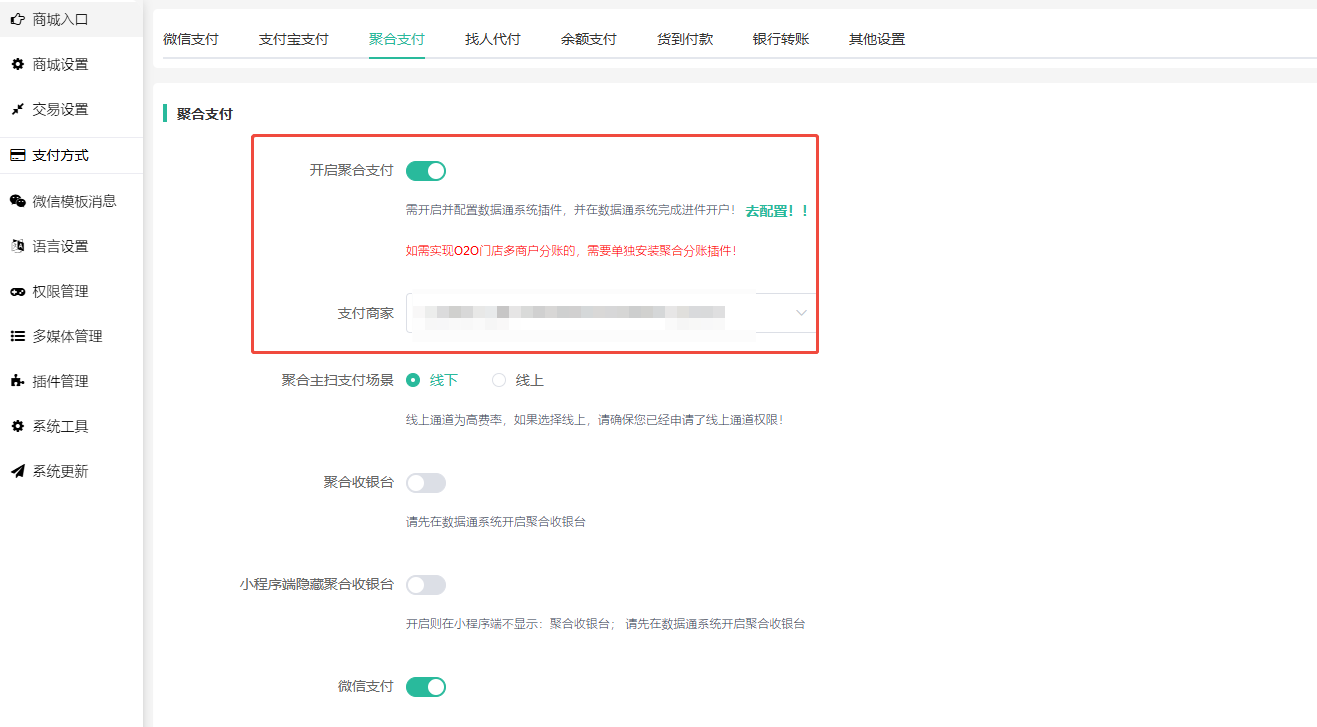Turn on 小程序端隐藏聚合收银台 toggle
This screenshot has width=1317, height=727.
click(425, 585)
